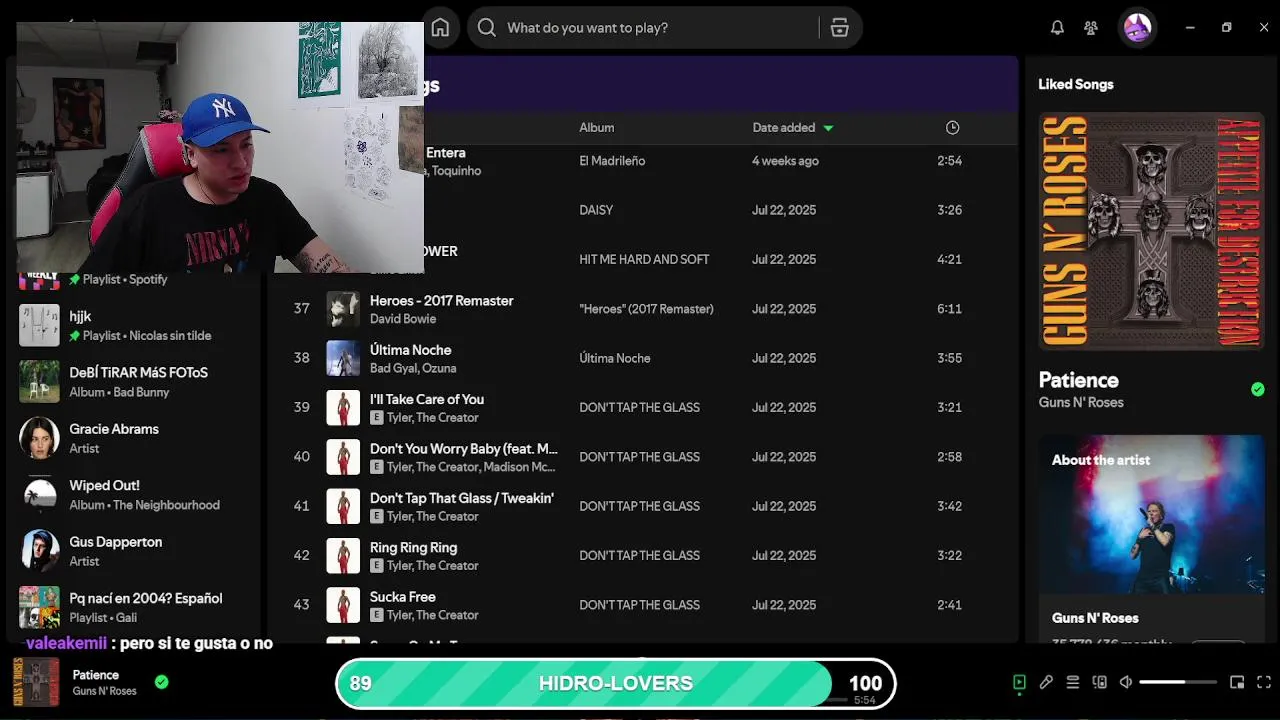Open the What's New bell notifications

(x=1057, y=28)
